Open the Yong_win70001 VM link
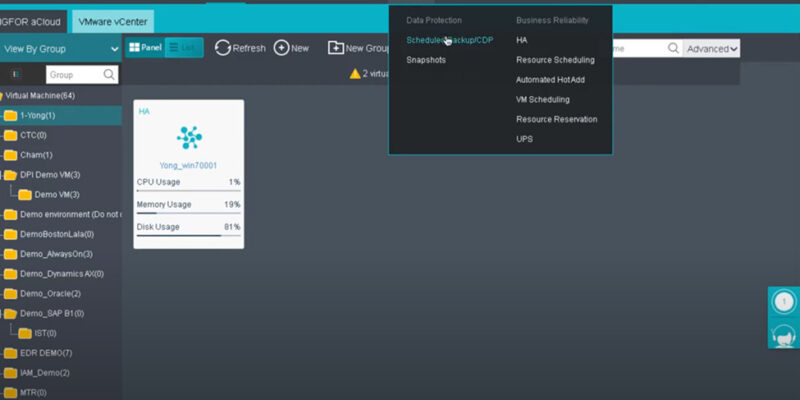The height and width of the screenshot is (400, 800). click(x=188, y=166)
